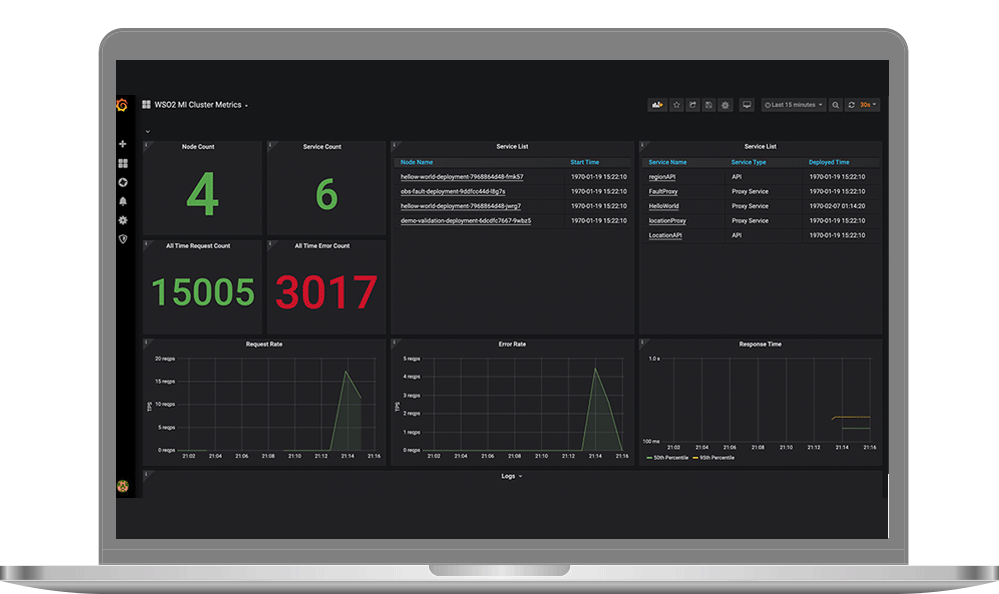Star this dashboard as favorite
Viewport: 999px width, 594px height.
click(676, 105)
